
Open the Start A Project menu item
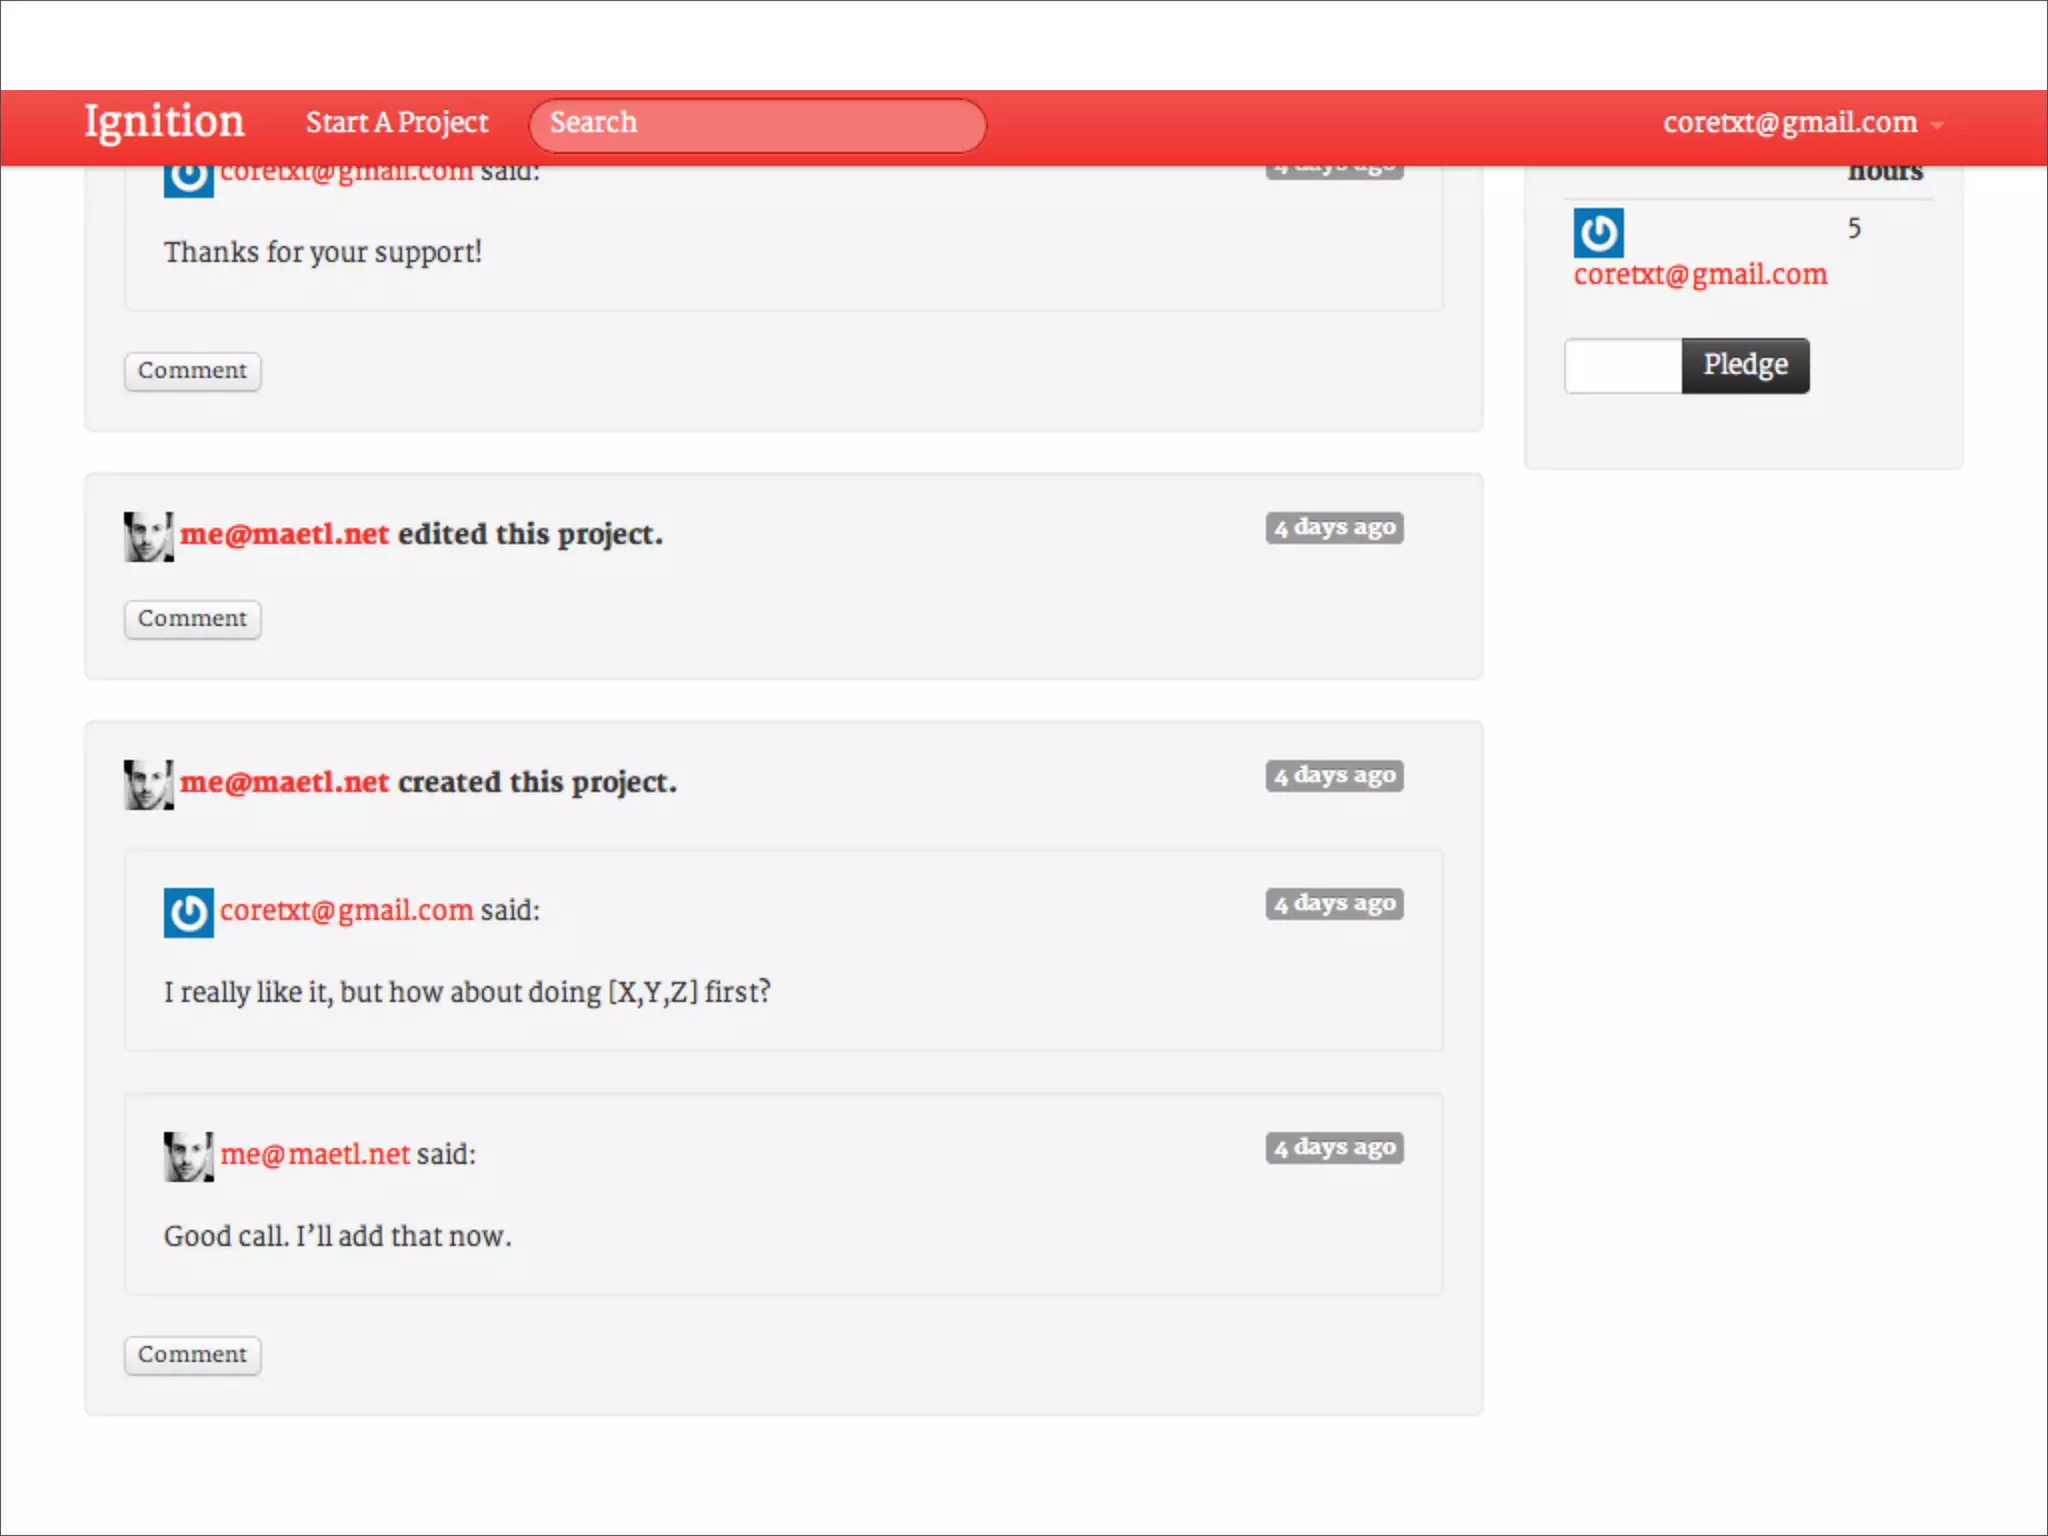[397, 123]
